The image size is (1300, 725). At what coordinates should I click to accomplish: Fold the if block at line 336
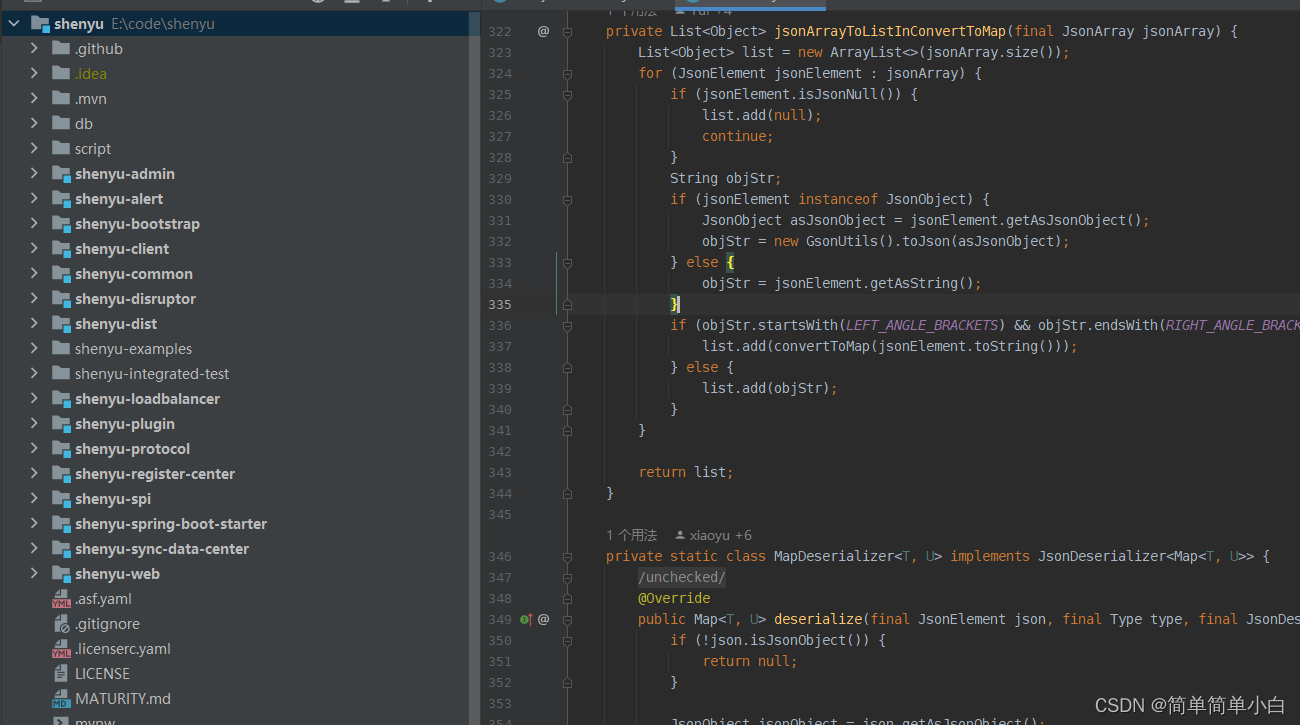tap(567, 325)
